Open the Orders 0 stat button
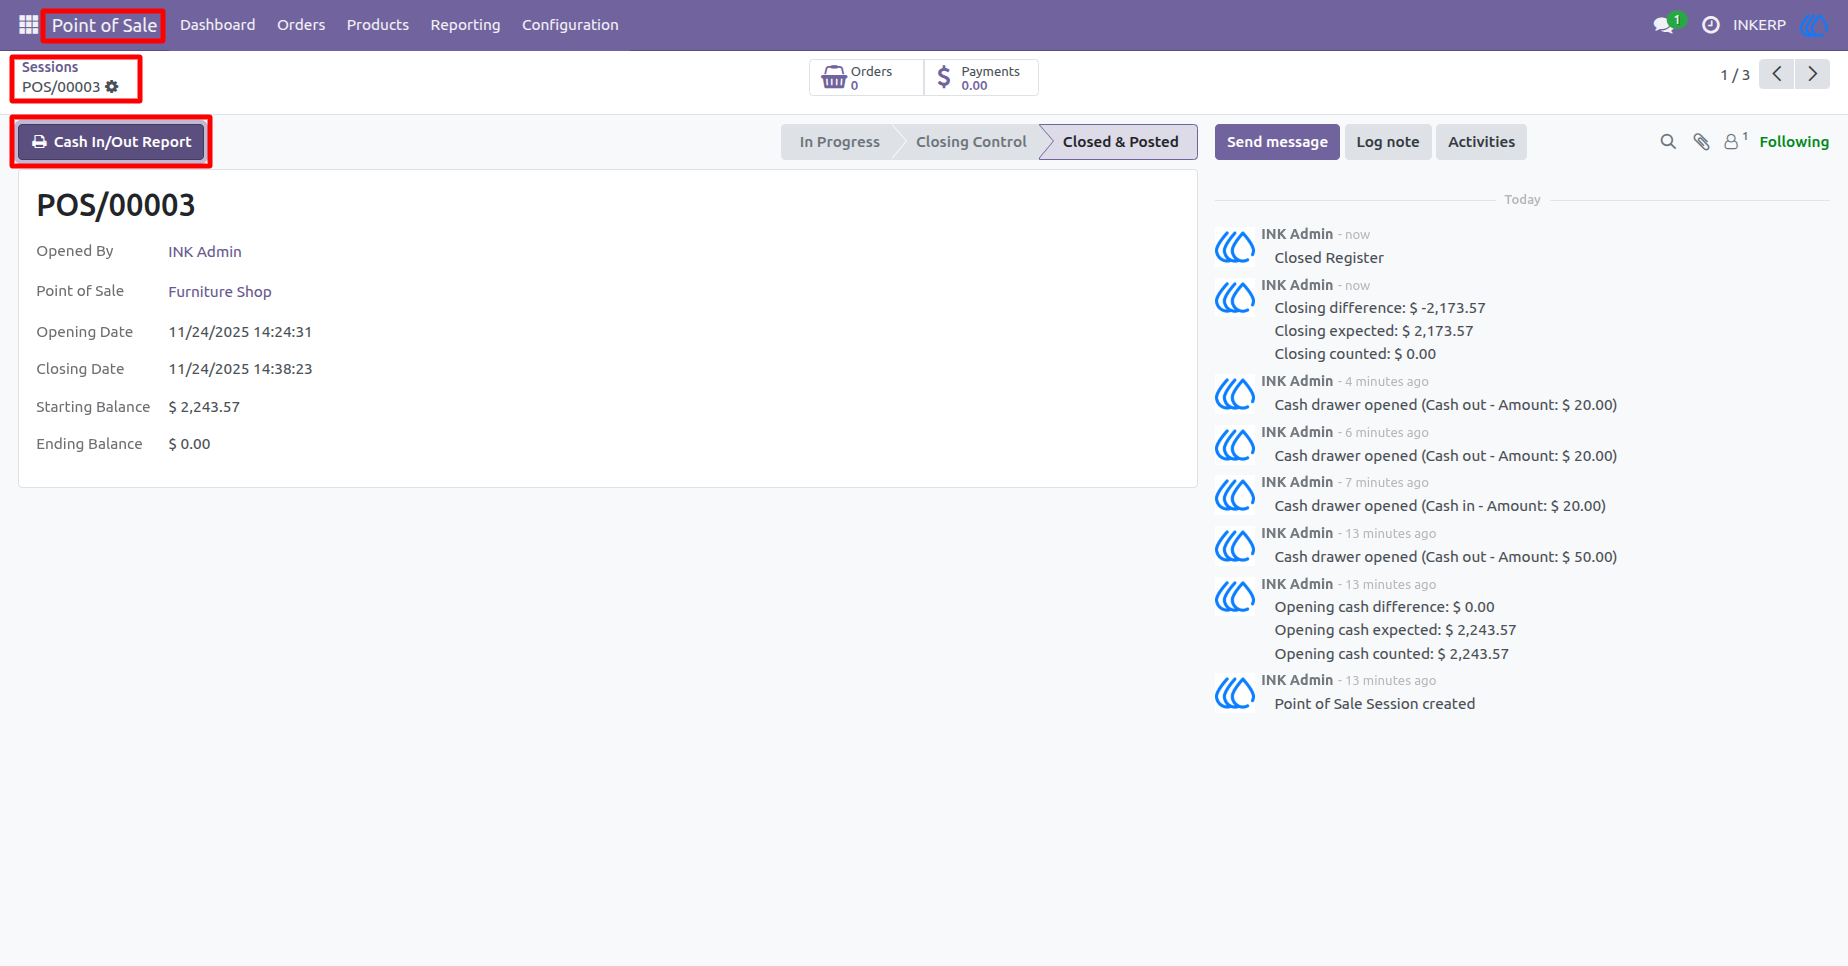 pyautogui.click(x=866, y=77)
